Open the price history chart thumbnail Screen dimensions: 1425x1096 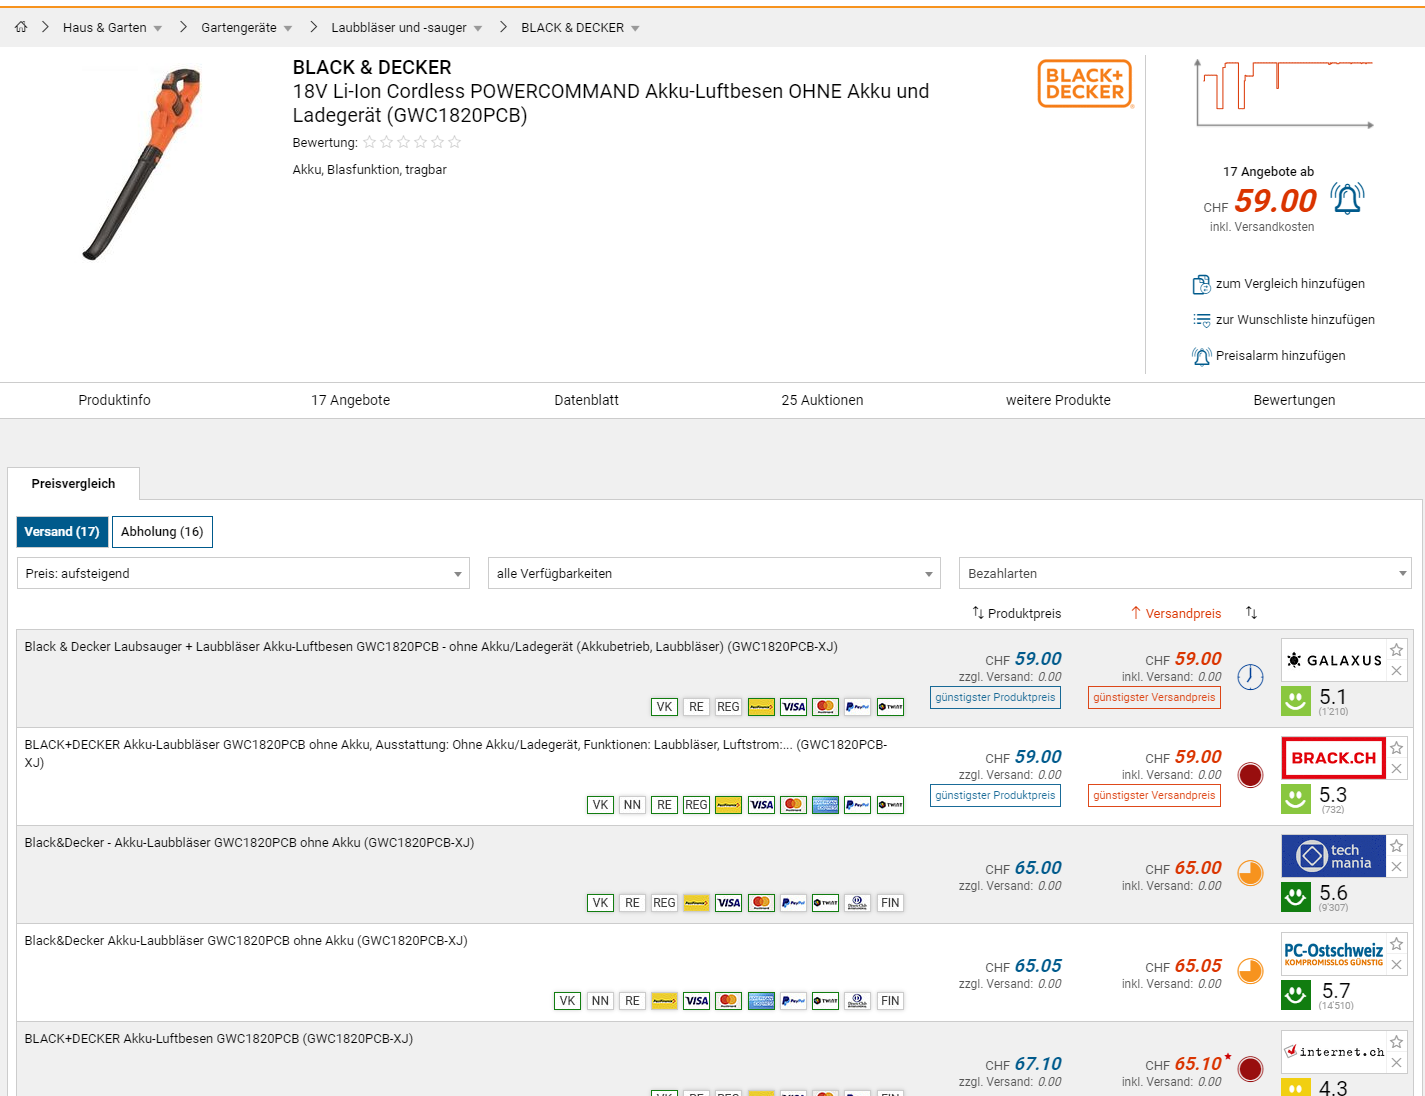pos(1285,94)
